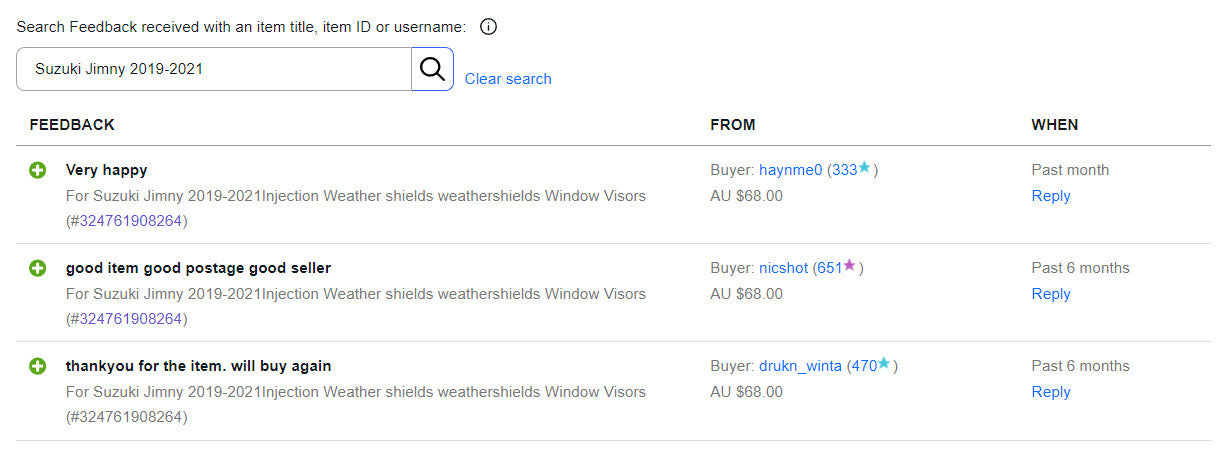This screenshot has height=450, width=1223.
Task: Open item number link under 'Very happy' feedback
Action: [128, 221]
